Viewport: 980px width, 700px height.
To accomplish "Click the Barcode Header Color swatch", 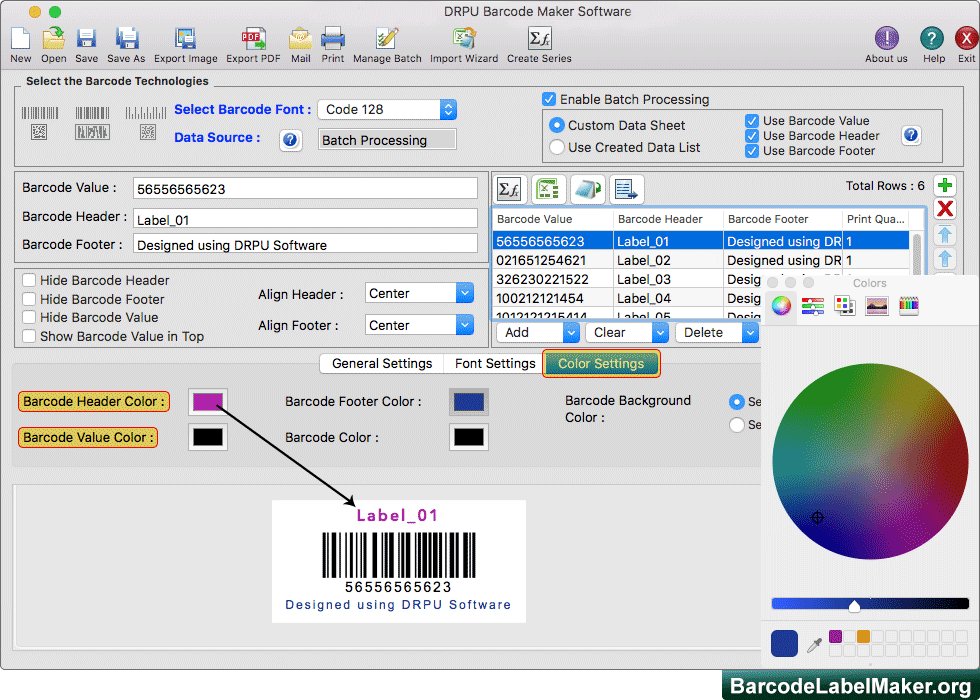I will pos(208,402).
